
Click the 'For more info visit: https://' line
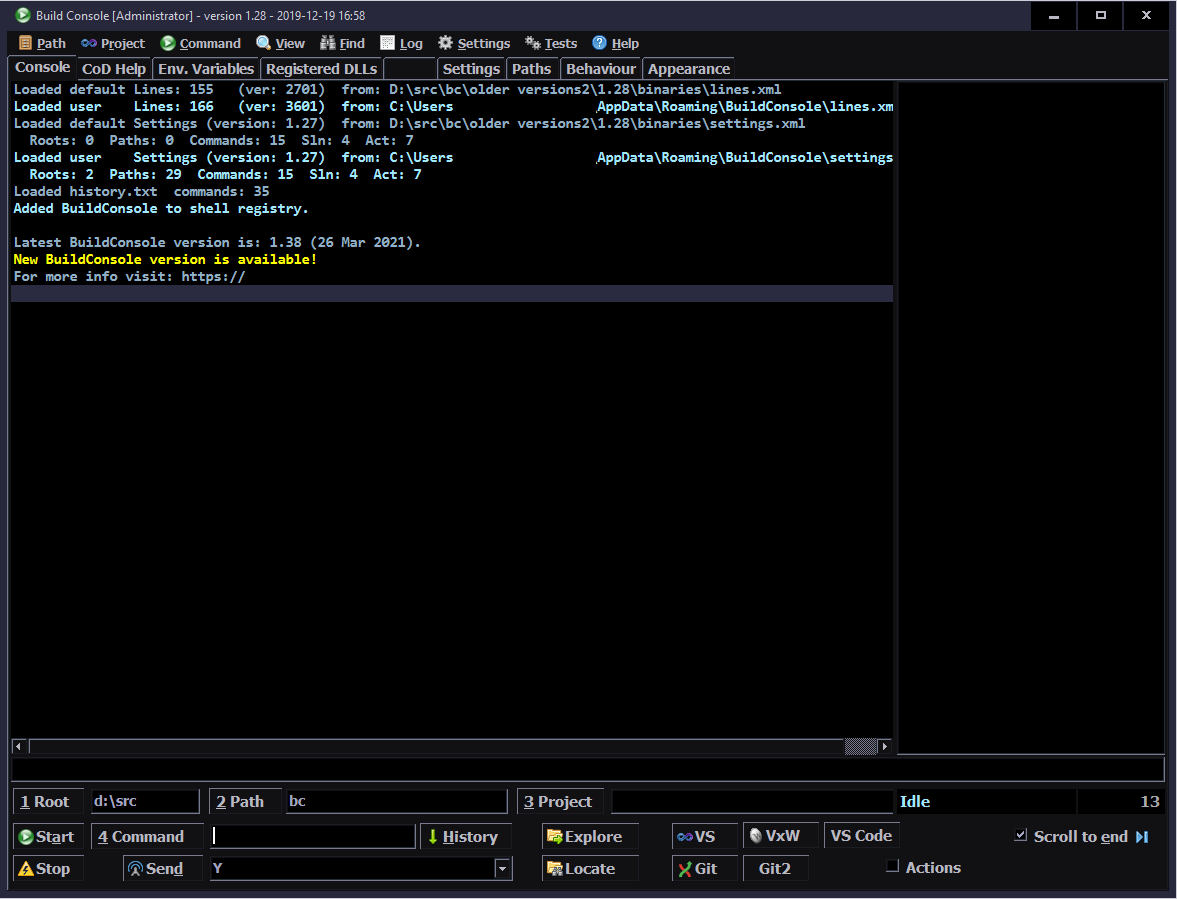[129, 277]
